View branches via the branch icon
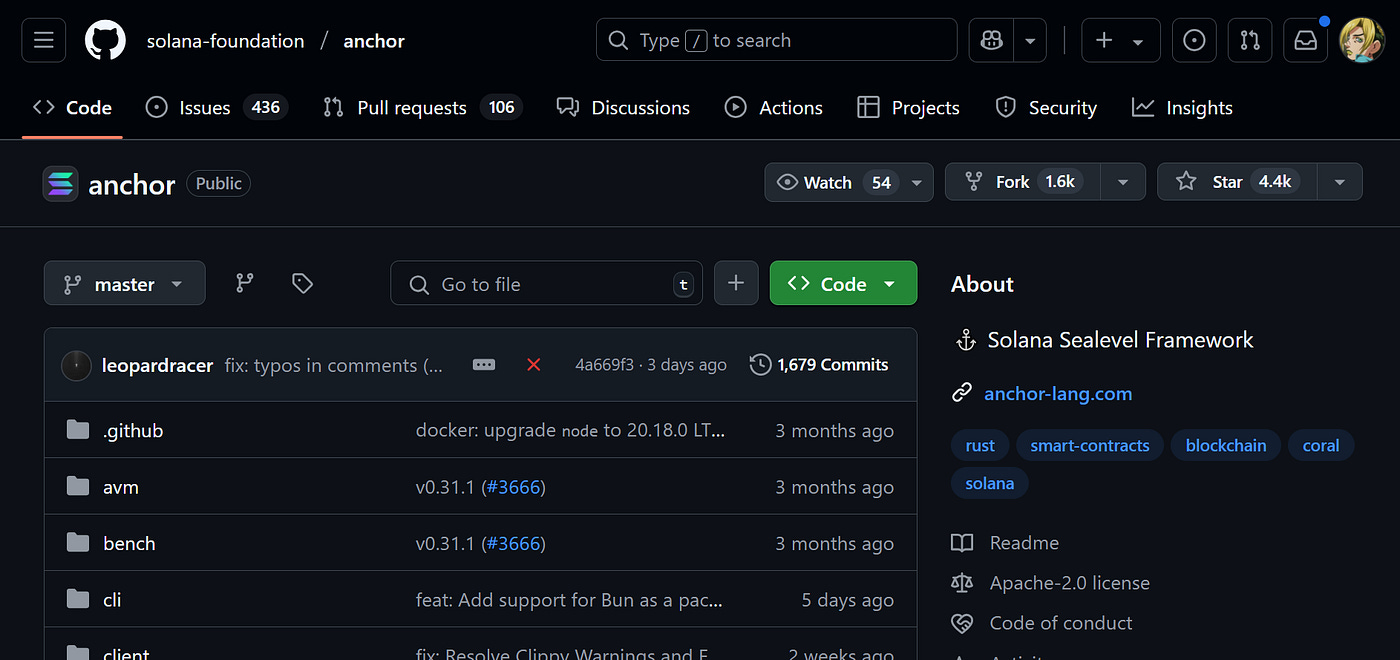 245,284
